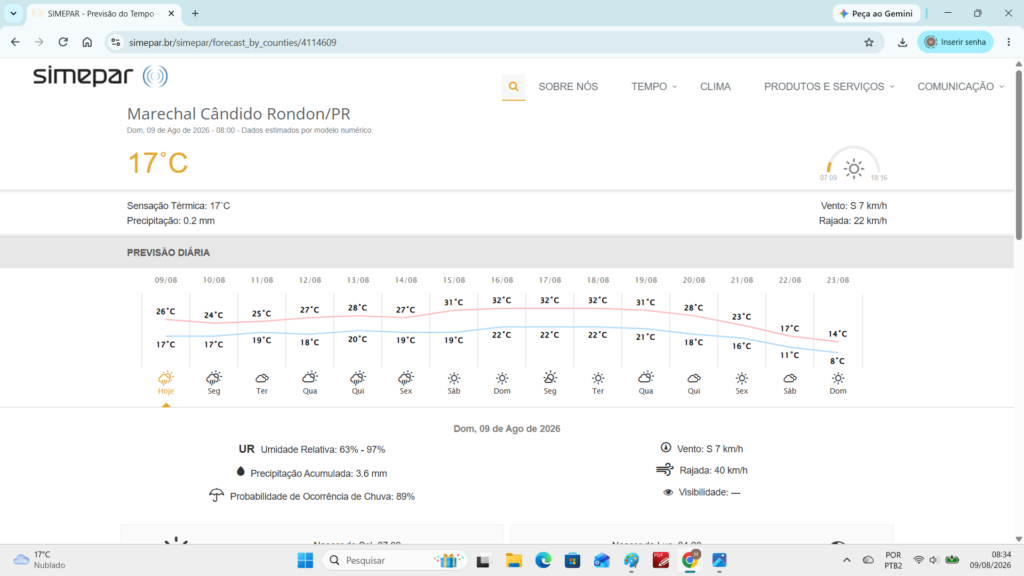Switch to SIMEPAR Previsão do Tempo tab

[x=101, y=14]
